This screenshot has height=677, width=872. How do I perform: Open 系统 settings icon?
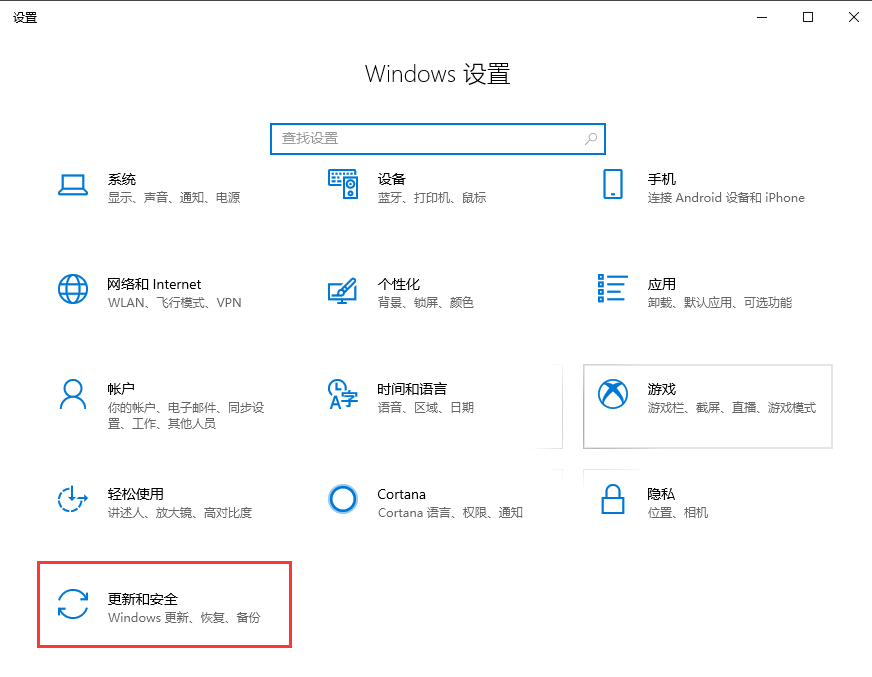point(73,185)
